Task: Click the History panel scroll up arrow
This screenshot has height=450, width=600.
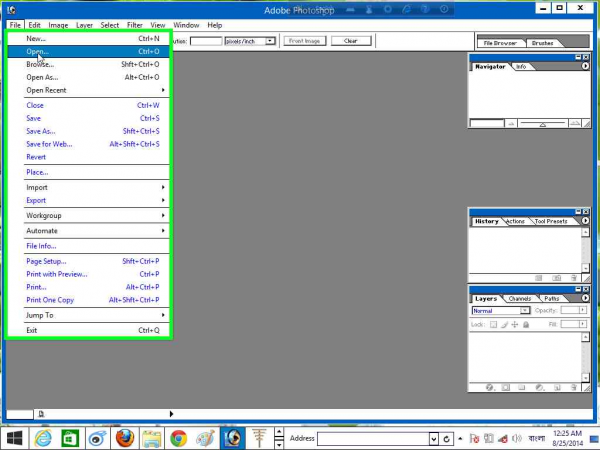Action: click(x=585, y=232)
